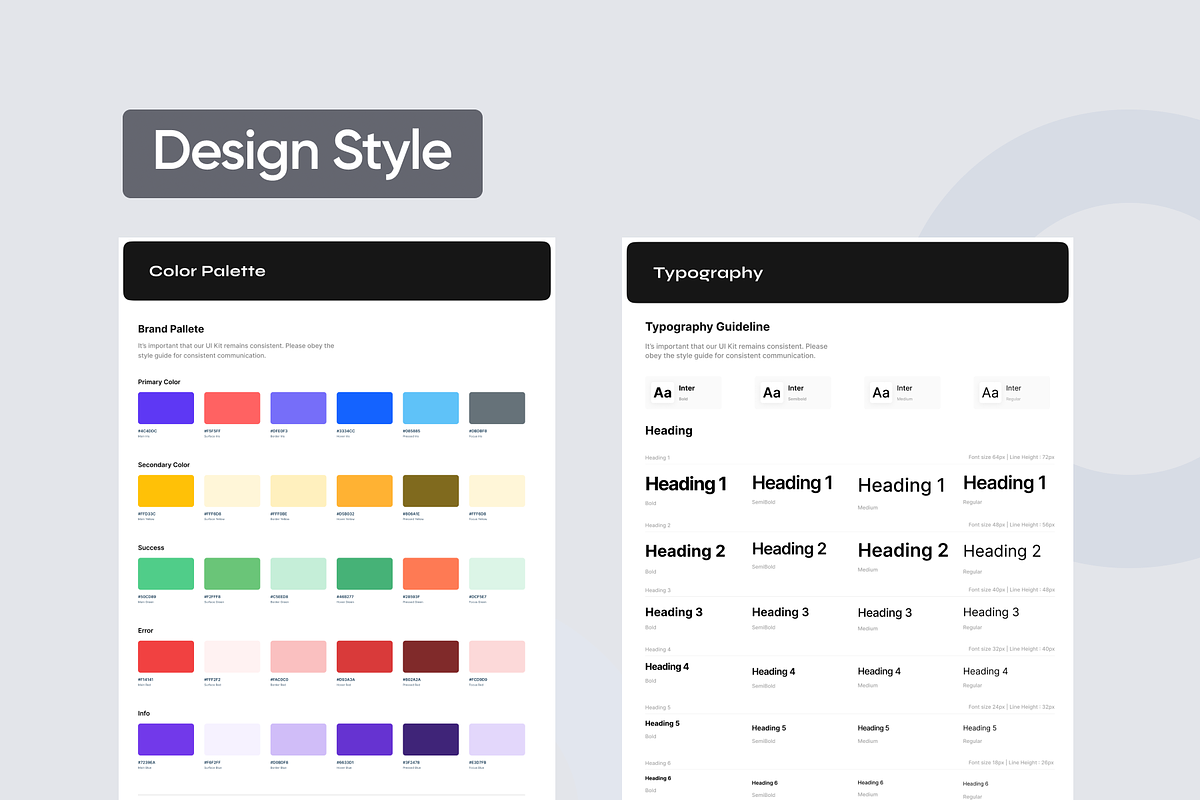The height and width of the screenshot is (800, 1200).
Task: Select the Main Blue violet Info swatch
Action: (166, 740)
